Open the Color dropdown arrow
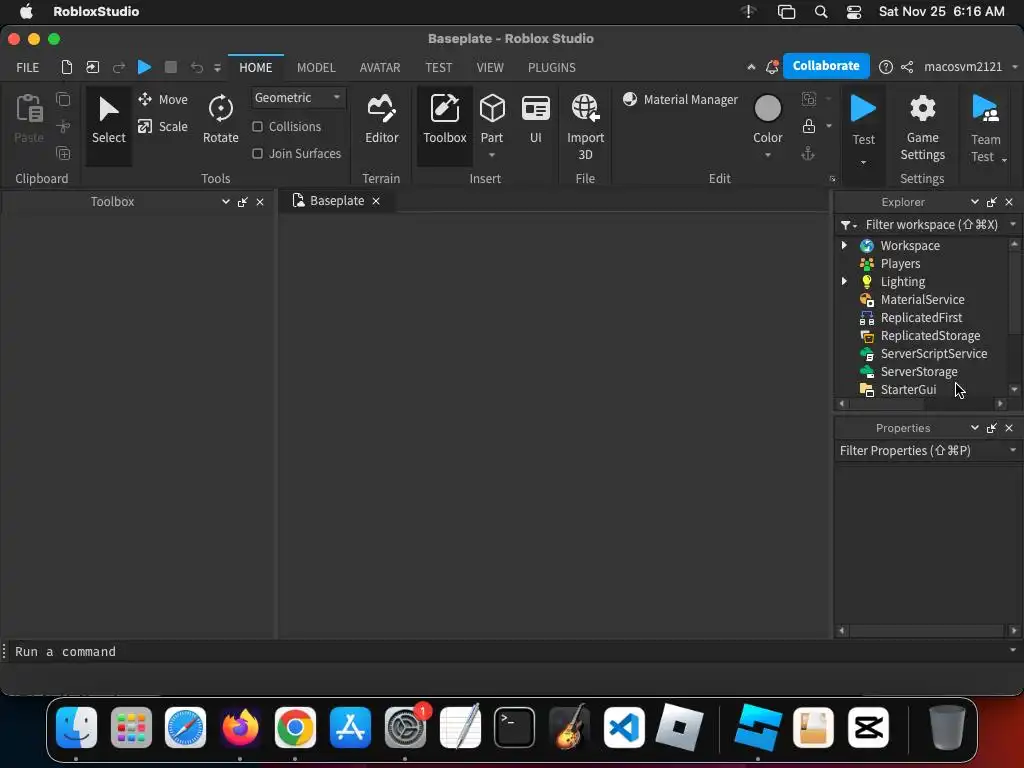 [767, 155]
